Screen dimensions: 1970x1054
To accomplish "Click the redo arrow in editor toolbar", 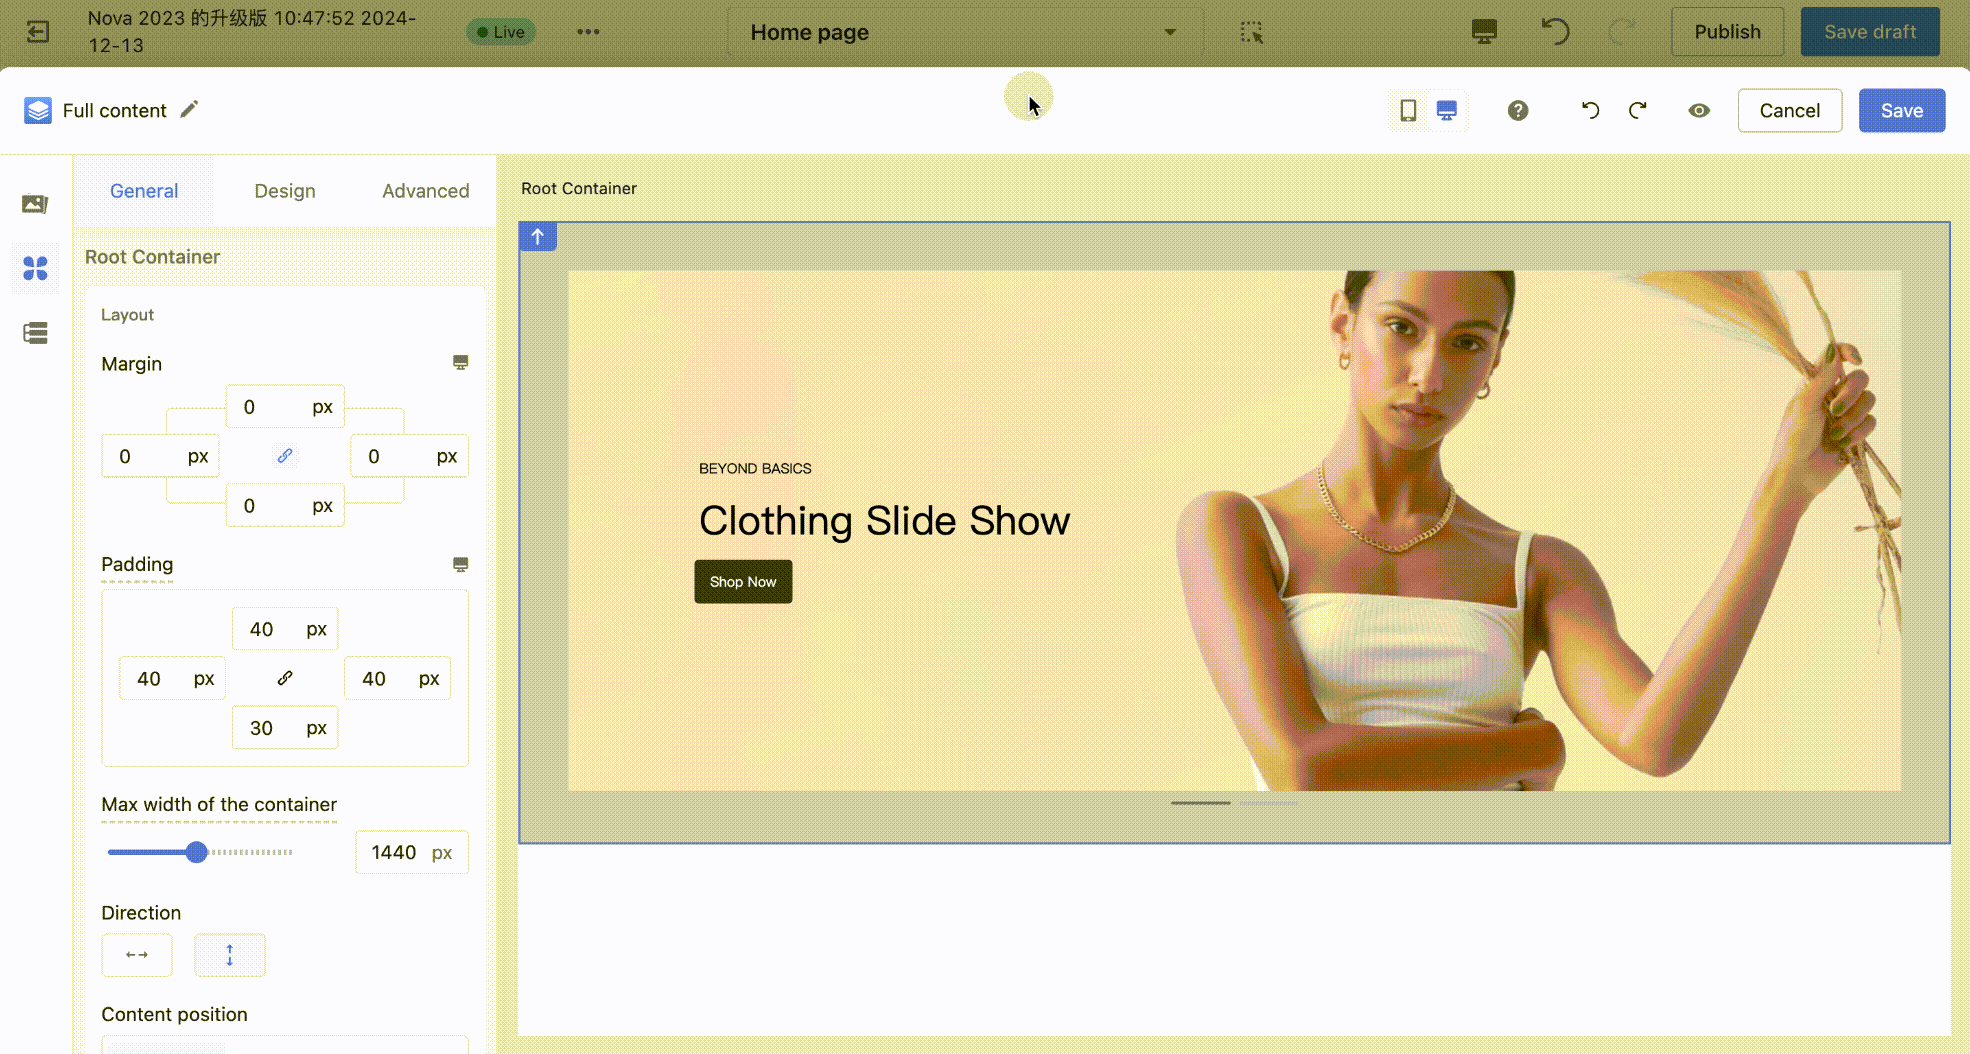I will (1637, 111).
